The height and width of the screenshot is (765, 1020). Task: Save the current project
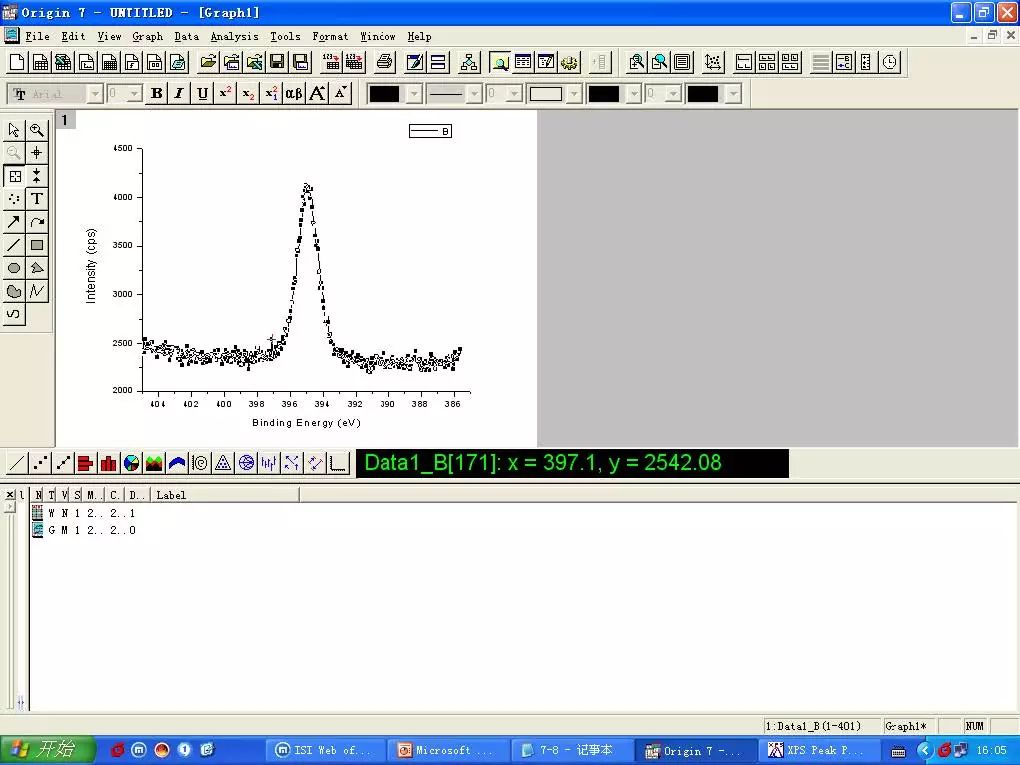pos(277,62)
